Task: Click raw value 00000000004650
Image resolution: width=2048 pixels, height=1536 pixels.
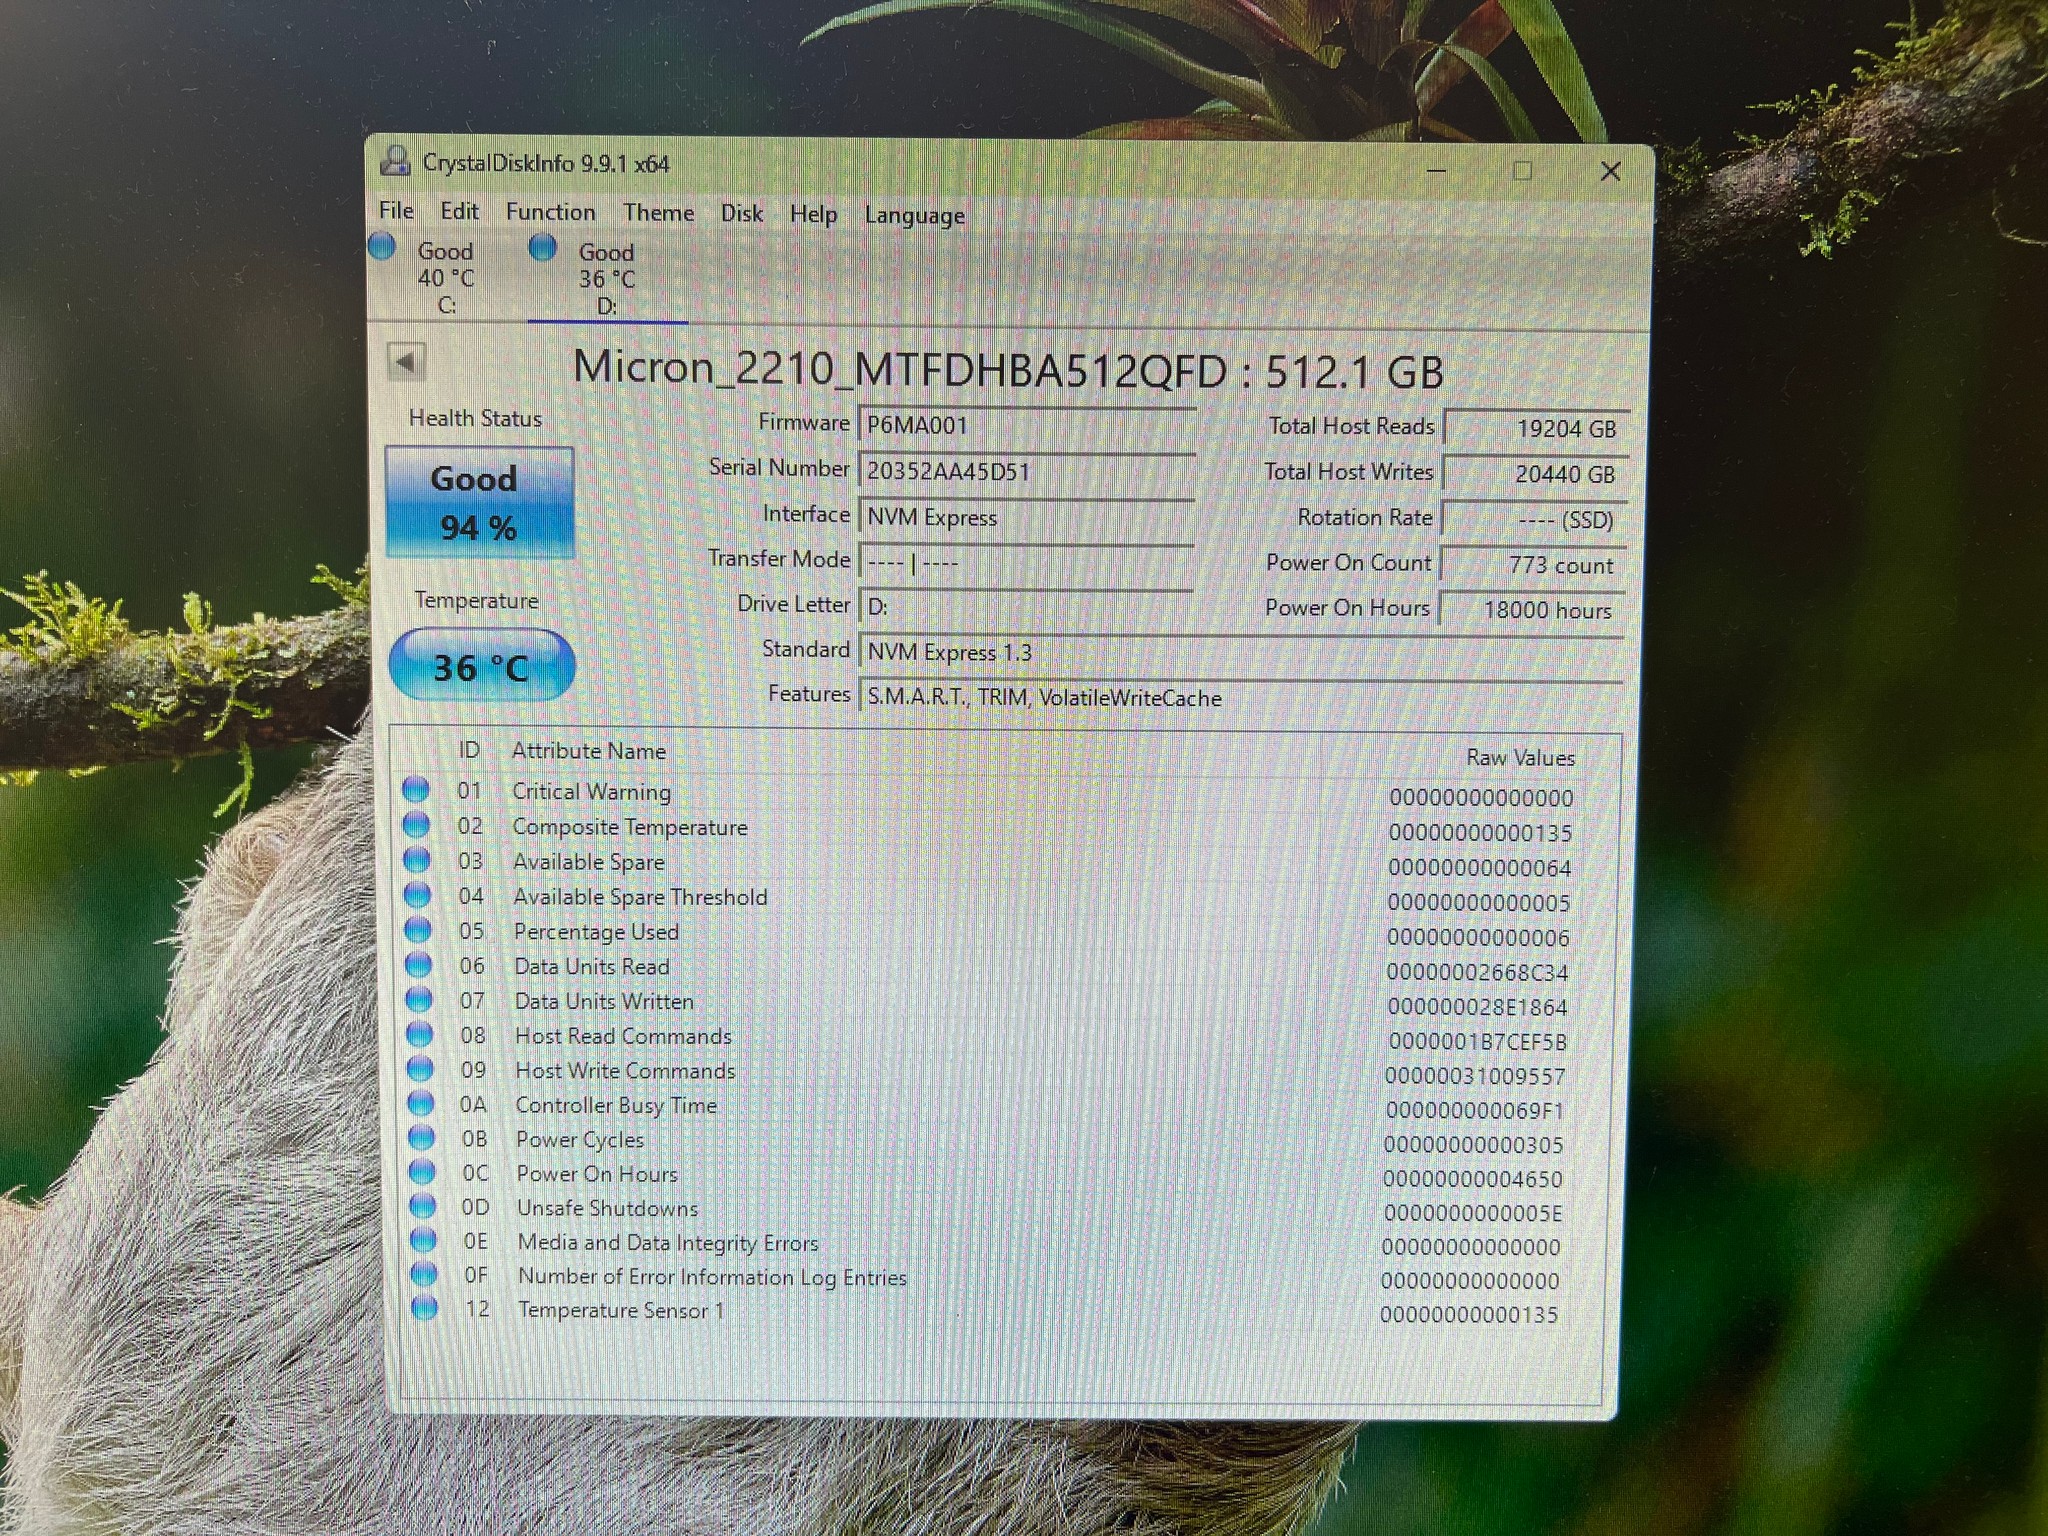Action: pos(1472,1179)
